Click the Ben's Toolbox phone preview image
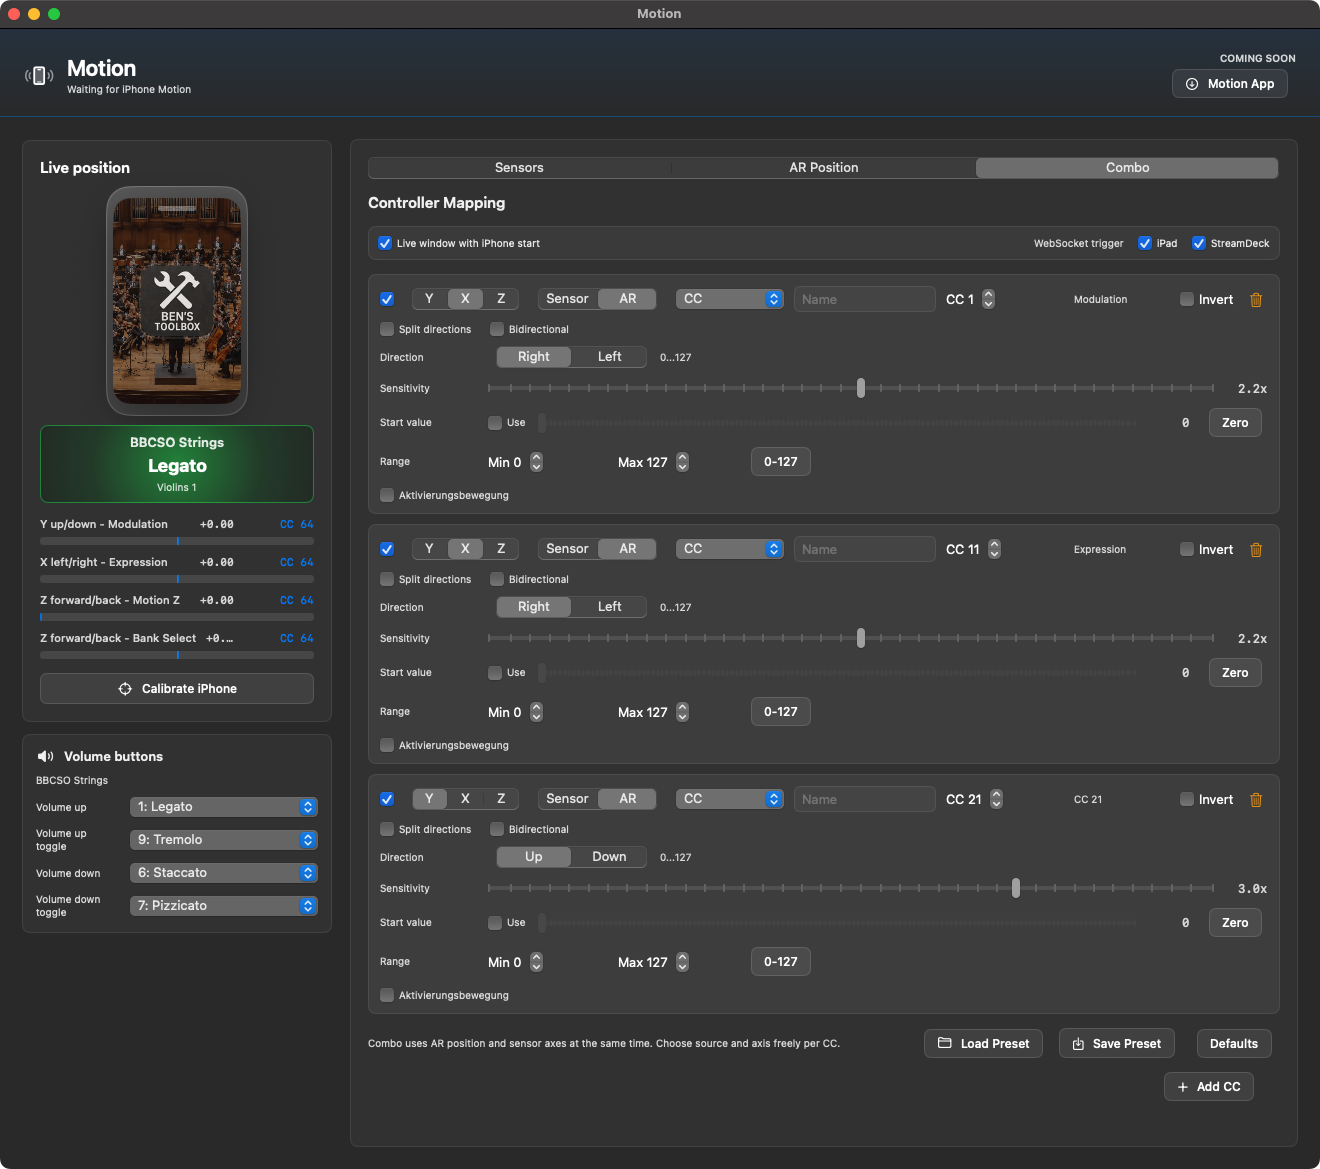 click(177, 301)
